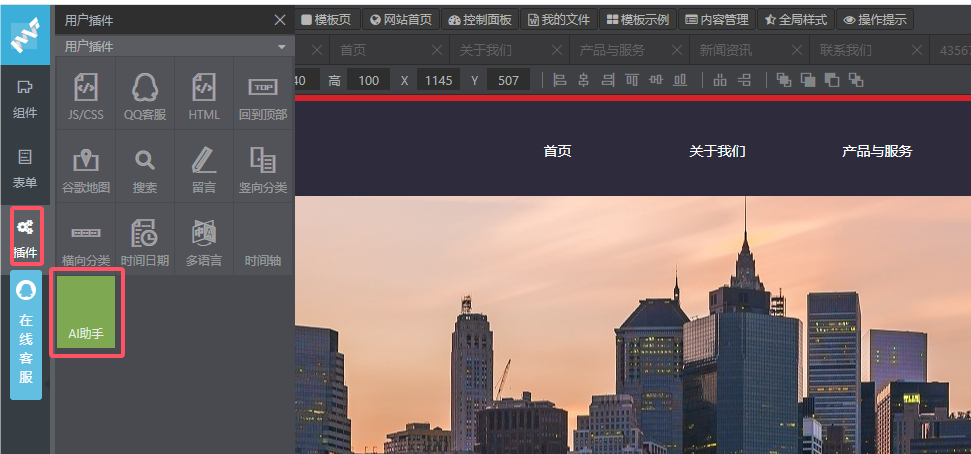
Task: Open the 模板页 toolbar button
Action: click(x=326, y=20)
